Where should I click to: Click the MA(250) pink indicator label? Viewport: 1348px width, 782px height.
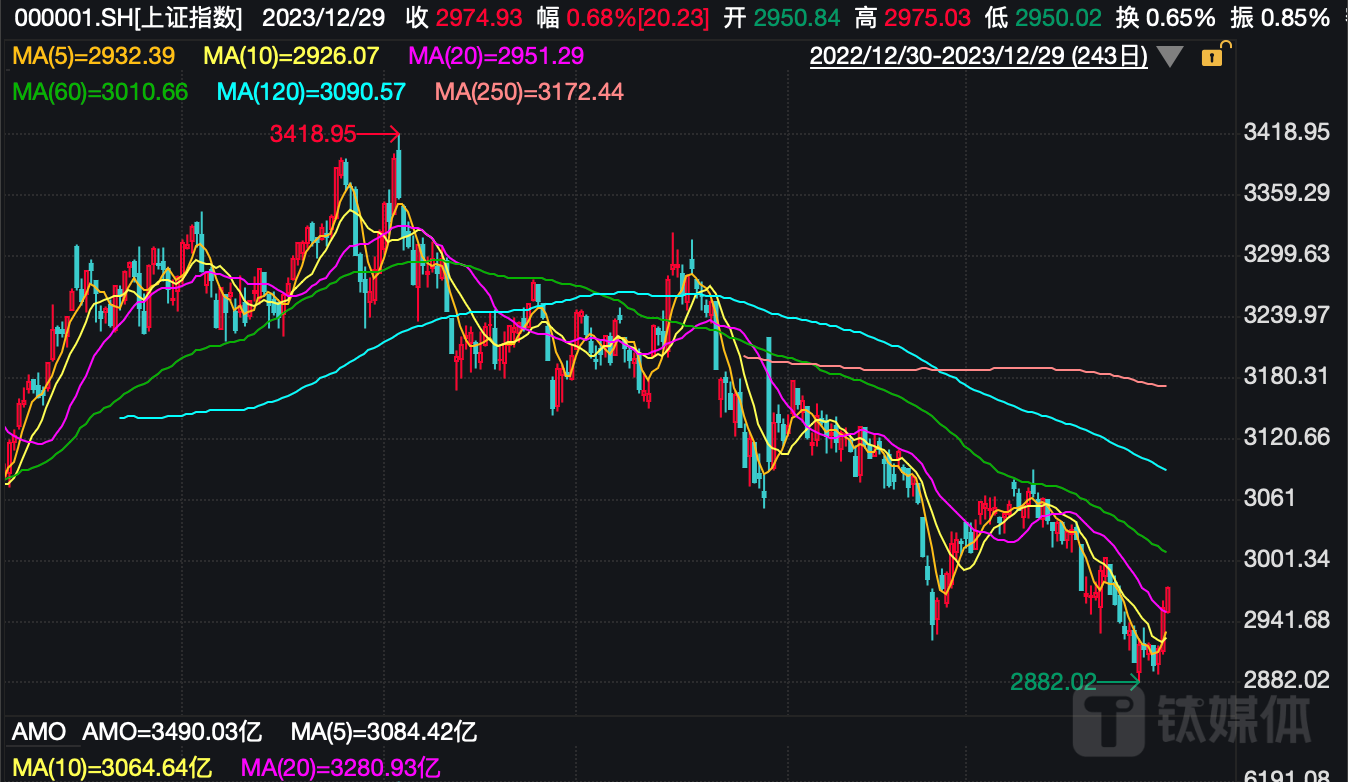point(529,92)
